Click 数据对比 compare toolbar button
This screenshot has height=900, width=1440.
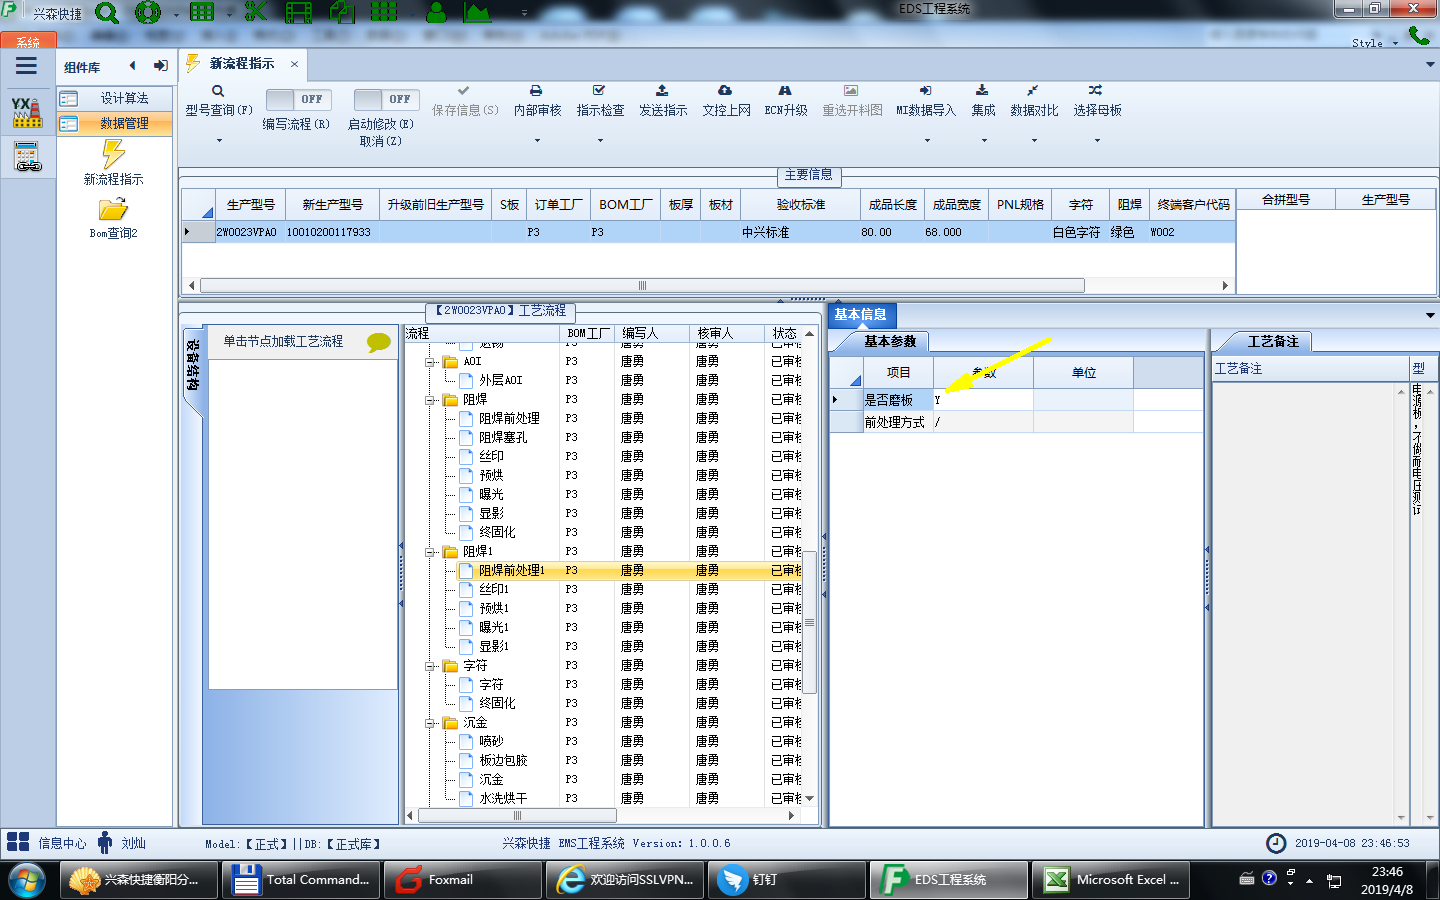coord(1034,101)
